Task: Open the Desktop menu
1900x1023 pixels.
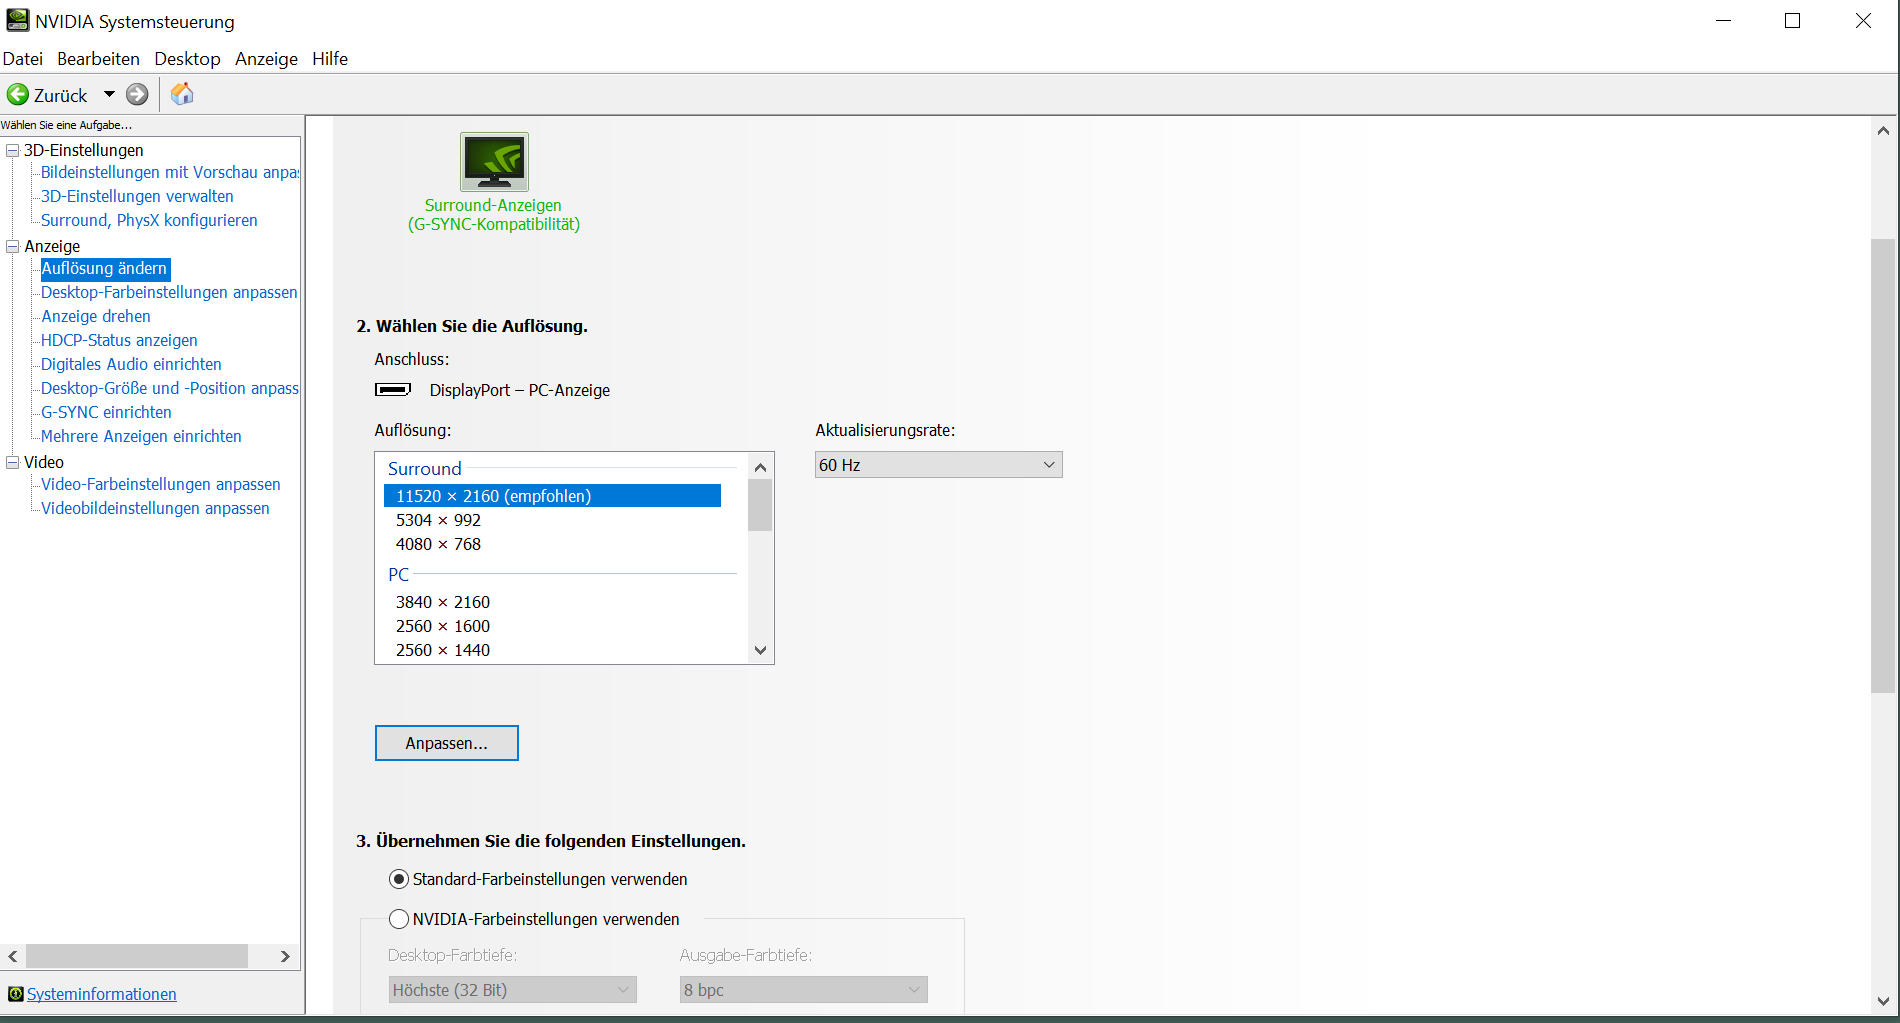Action: click(x=187, y=59)
